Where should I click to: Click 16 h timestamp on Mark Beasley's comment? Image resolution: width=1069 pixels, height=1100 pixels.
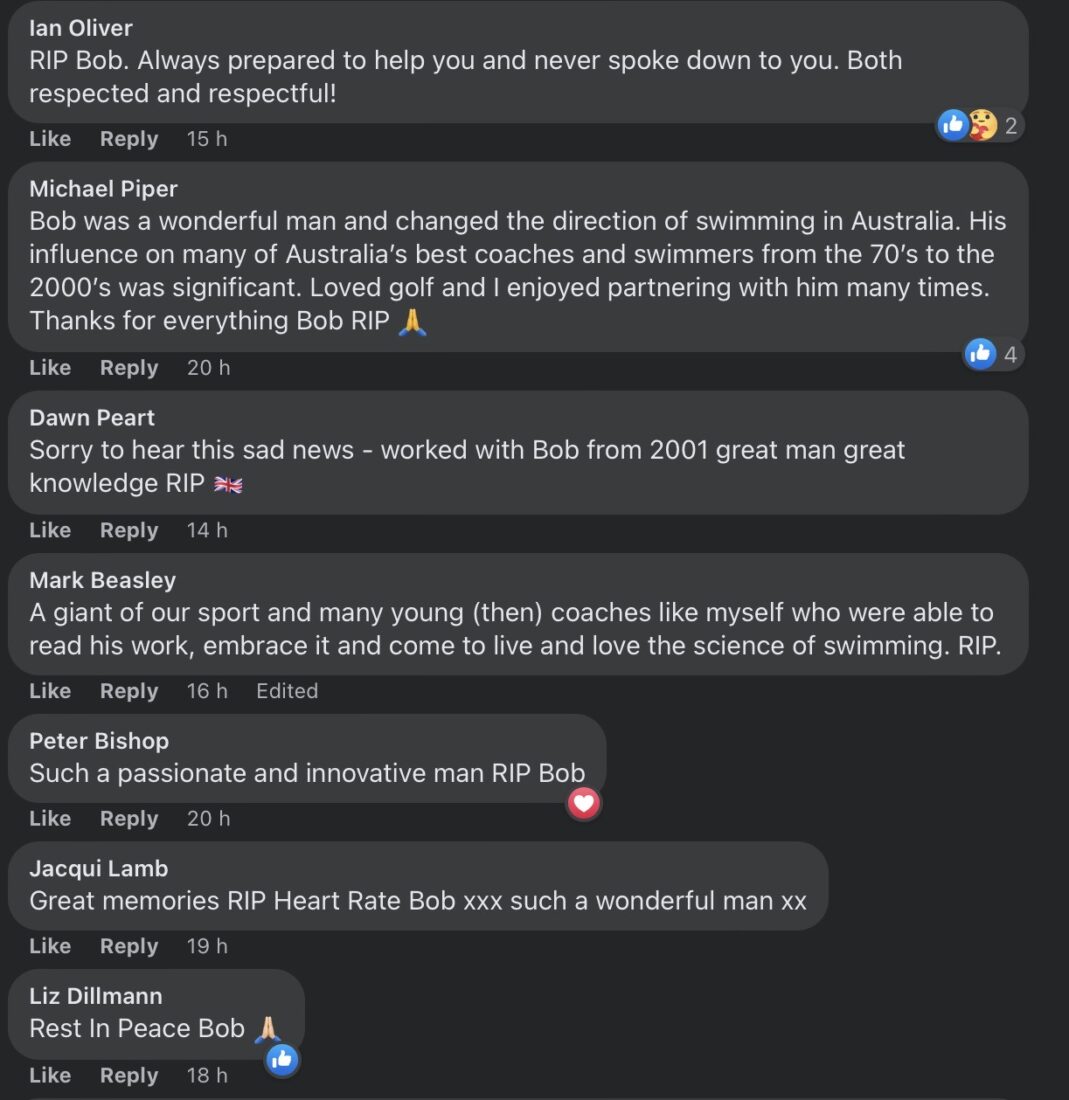pos(207,691)
